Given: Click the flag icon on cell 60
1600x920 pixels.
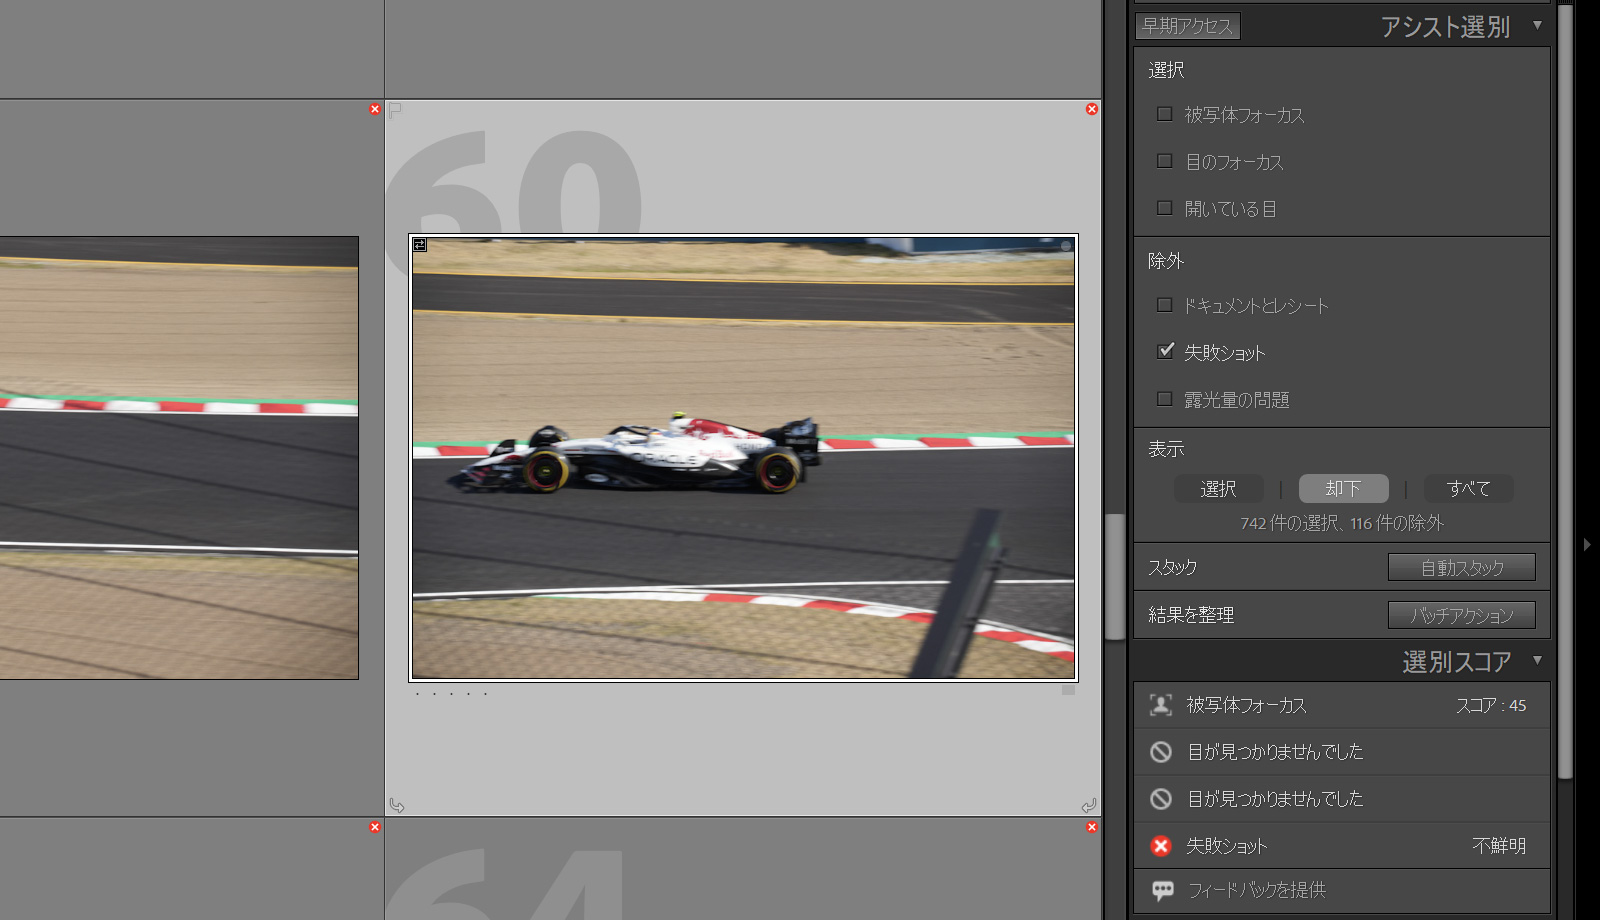Looking at the screenshot, I should point(395,109).
